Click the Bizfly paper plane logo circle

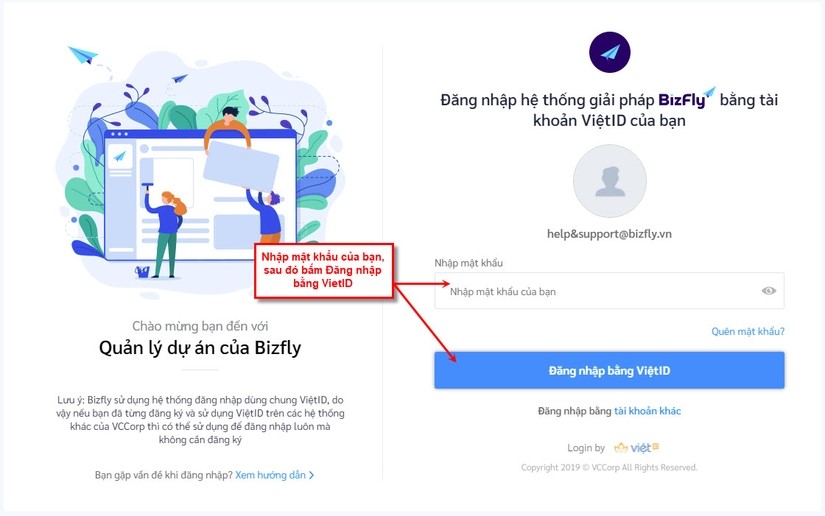click(x=609, y=52)
